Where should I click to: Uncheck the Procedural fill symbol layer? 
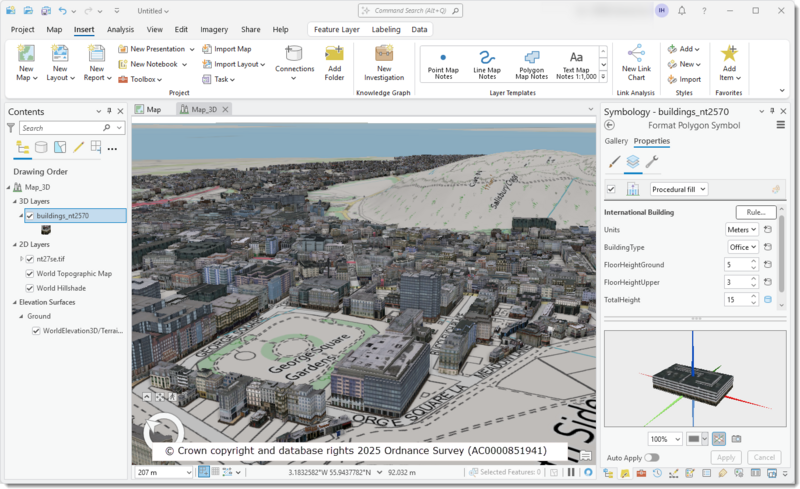(x=611, y=189)
